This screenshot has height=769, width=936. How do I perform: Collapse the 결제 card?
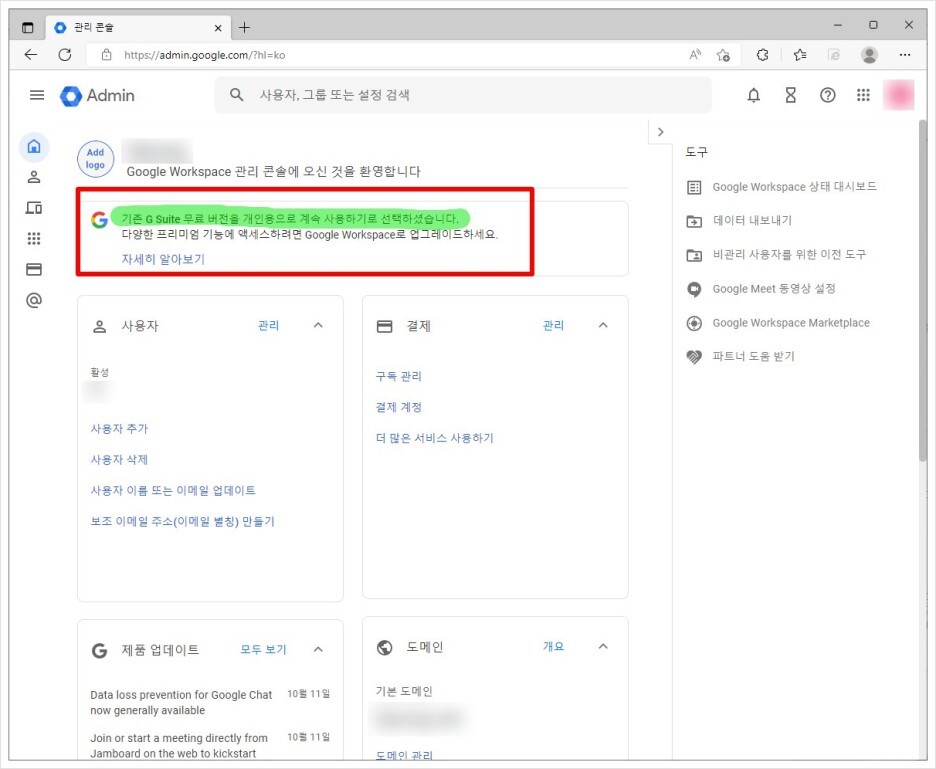point(603,325)
